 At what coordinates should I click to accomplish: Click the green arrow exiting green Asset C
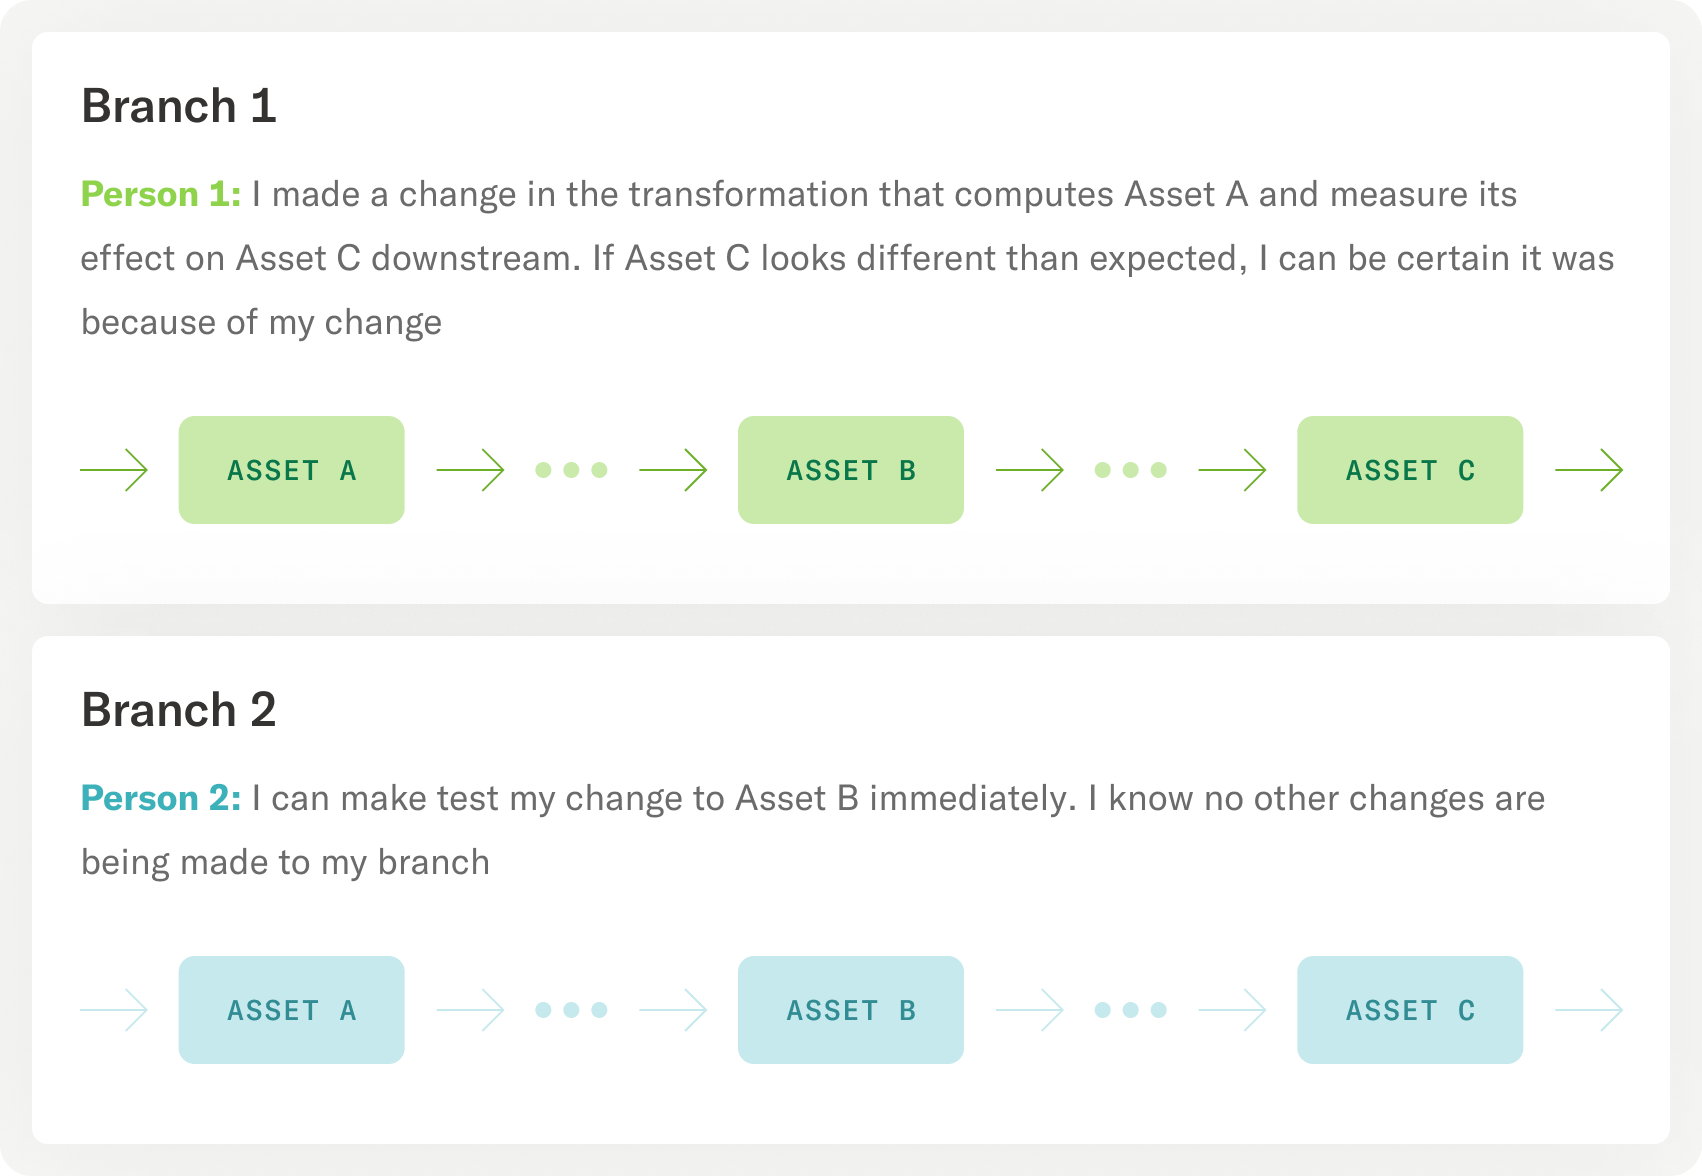tap(1589, 470)
